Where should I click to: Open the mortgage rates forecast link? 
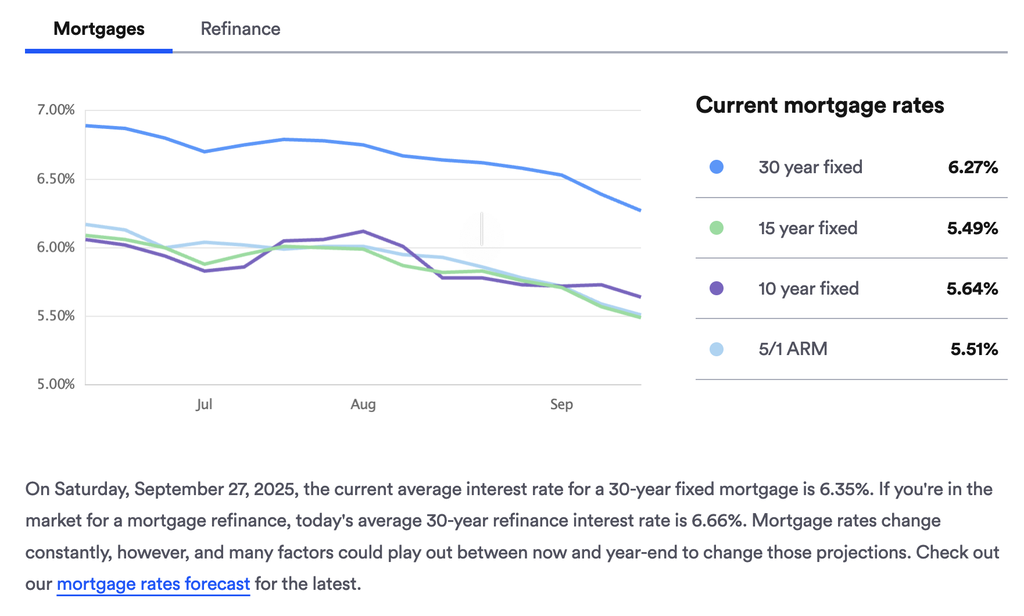pyautogui.click(x=153, y=583)
